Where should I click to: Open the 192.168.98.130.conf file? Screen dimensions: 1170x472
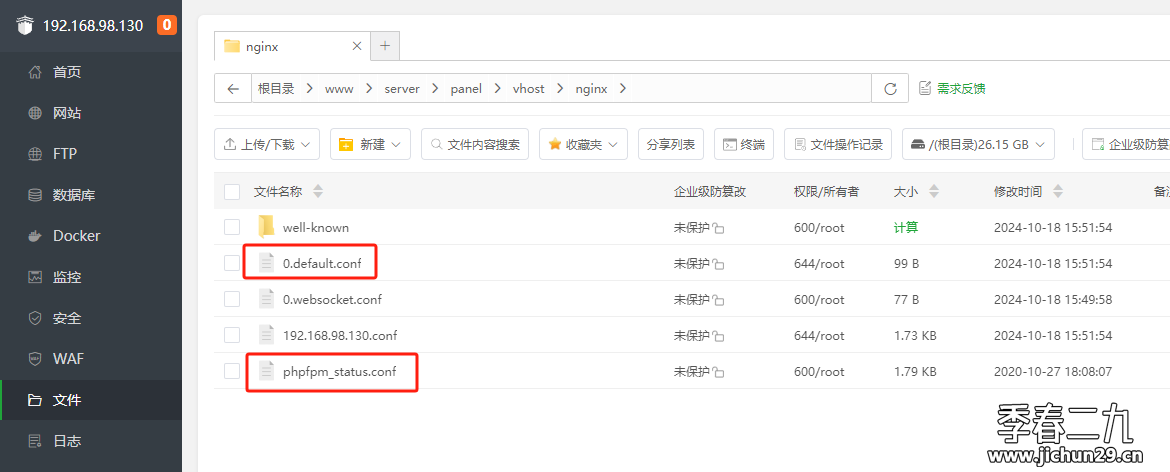[339, 335]
